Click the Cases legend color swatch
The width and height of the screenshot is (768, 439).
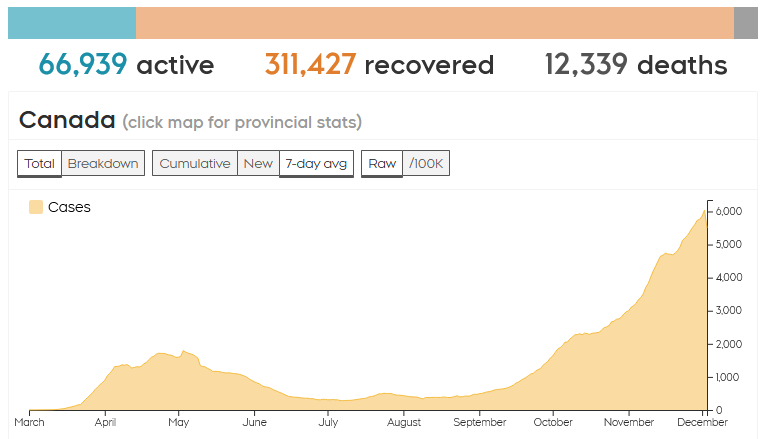[x=36, y=207]
